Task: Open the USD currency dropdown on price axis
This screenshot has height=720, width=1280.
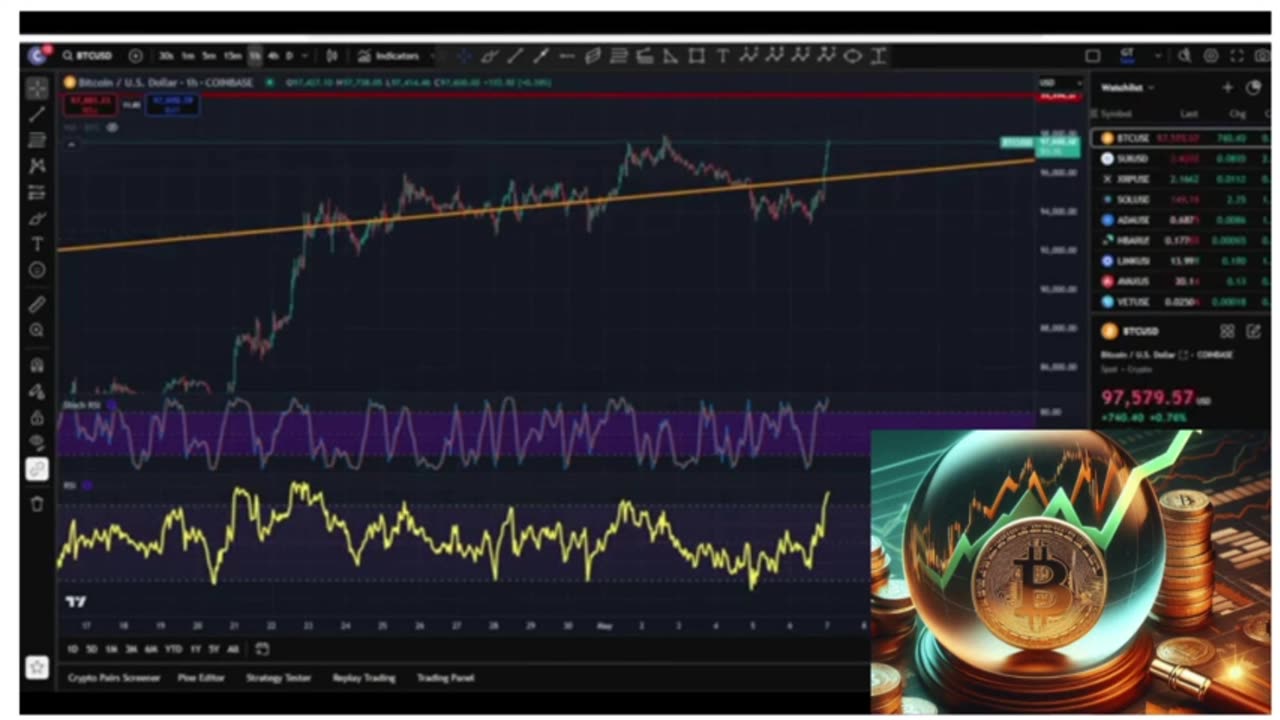Action: point(1059,82)
